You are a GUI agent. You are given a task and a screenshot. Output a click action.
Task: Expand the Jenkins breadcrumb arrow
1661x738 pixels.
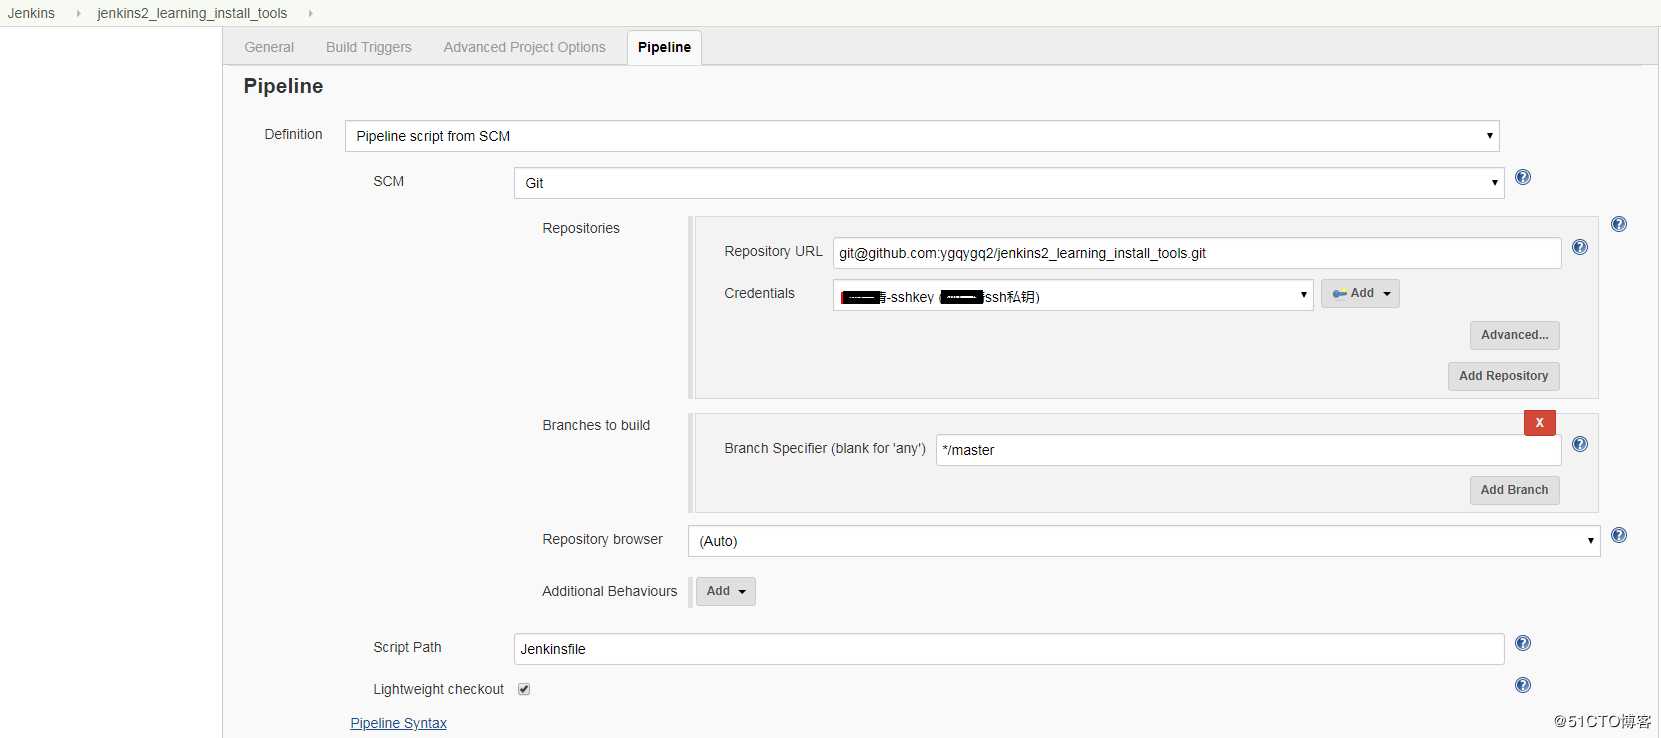78,13
